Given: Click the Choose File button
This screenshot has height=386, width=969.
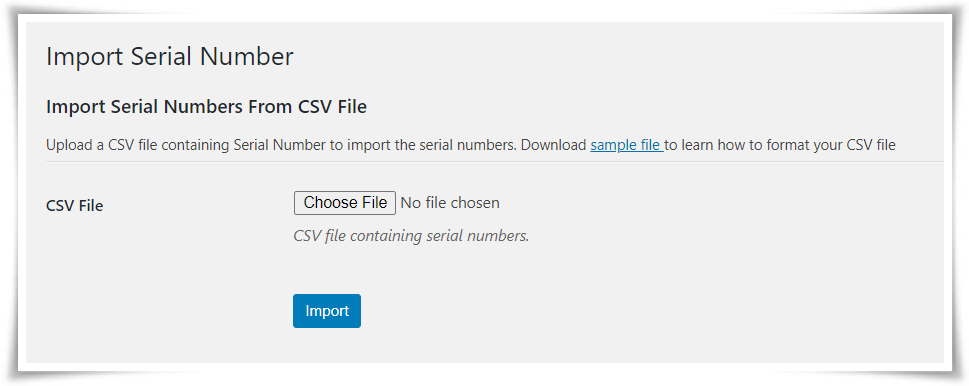Looking at the screenshot, I should 344,203.
